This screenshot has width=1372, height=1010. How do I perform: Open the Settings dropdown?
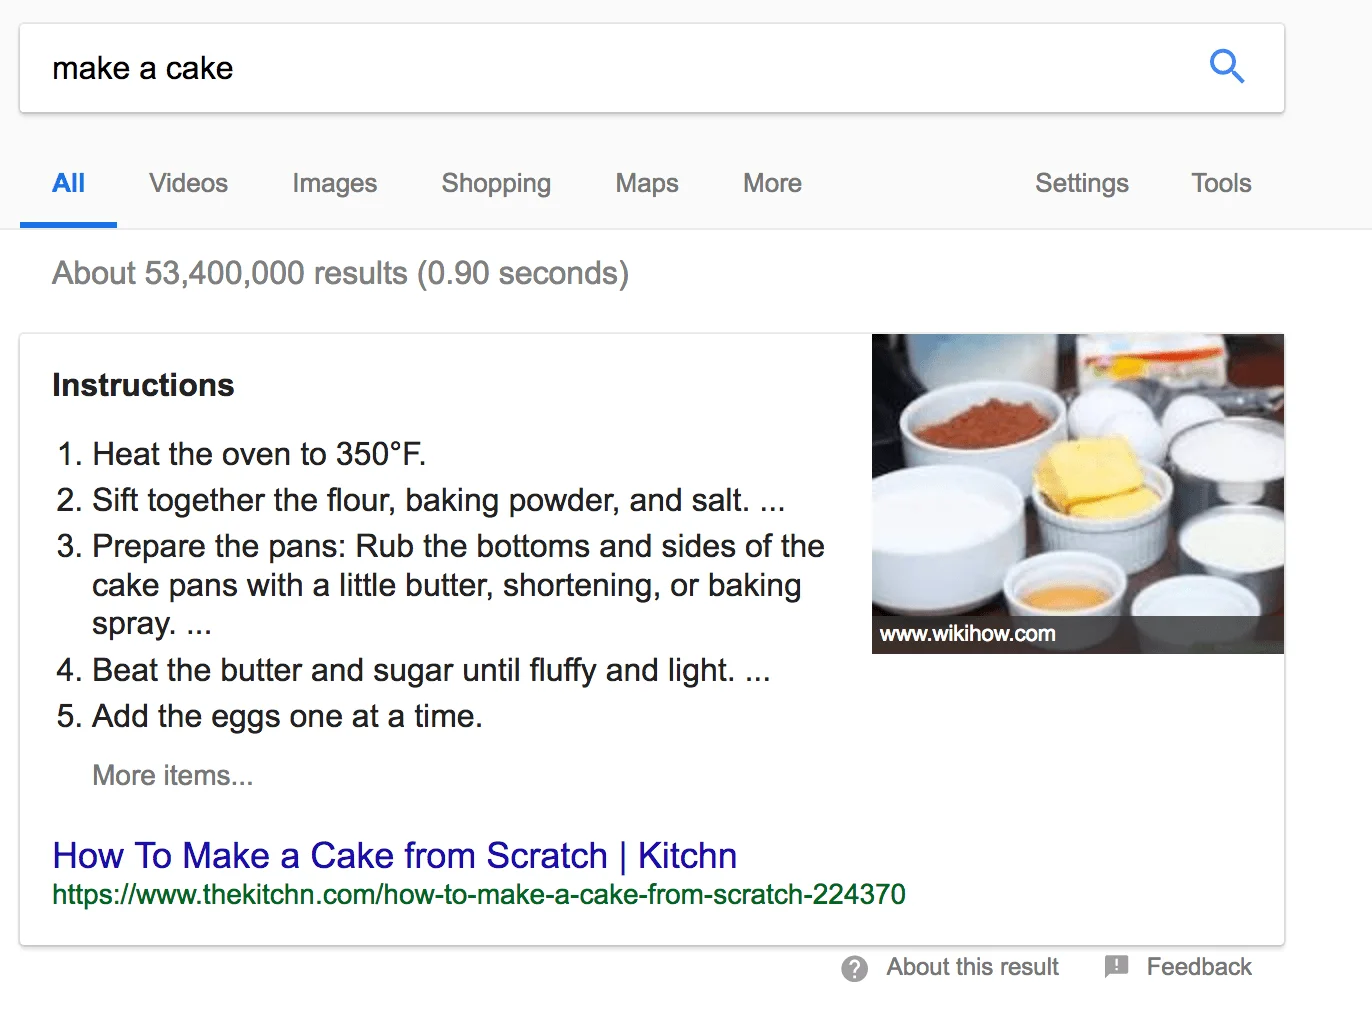[x=1081, y=184]
